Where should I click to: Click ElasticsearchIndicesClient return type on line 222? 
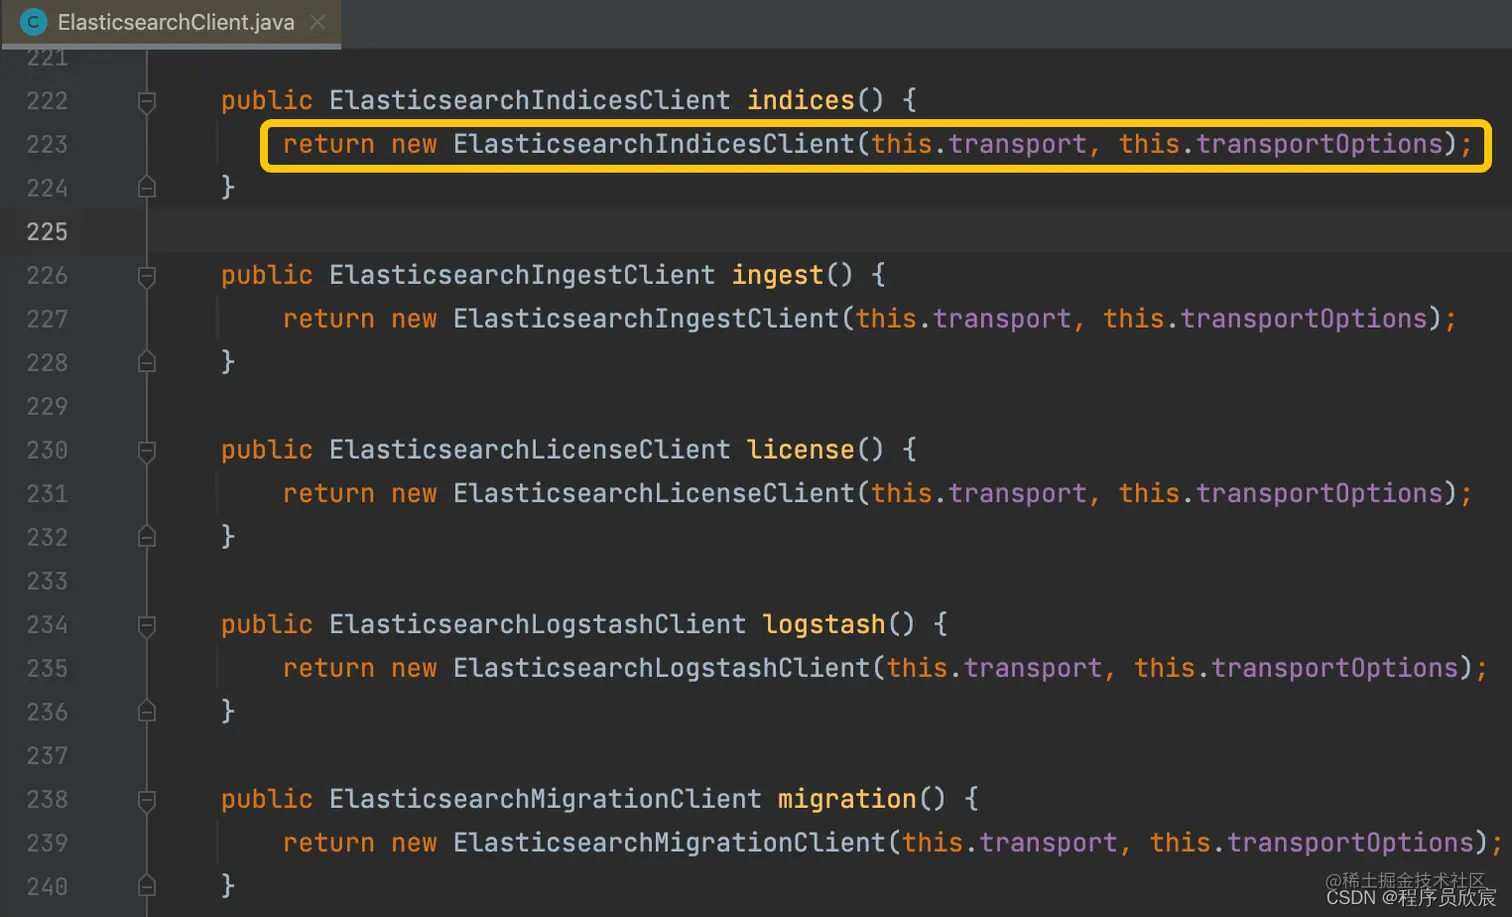[530, 100]
